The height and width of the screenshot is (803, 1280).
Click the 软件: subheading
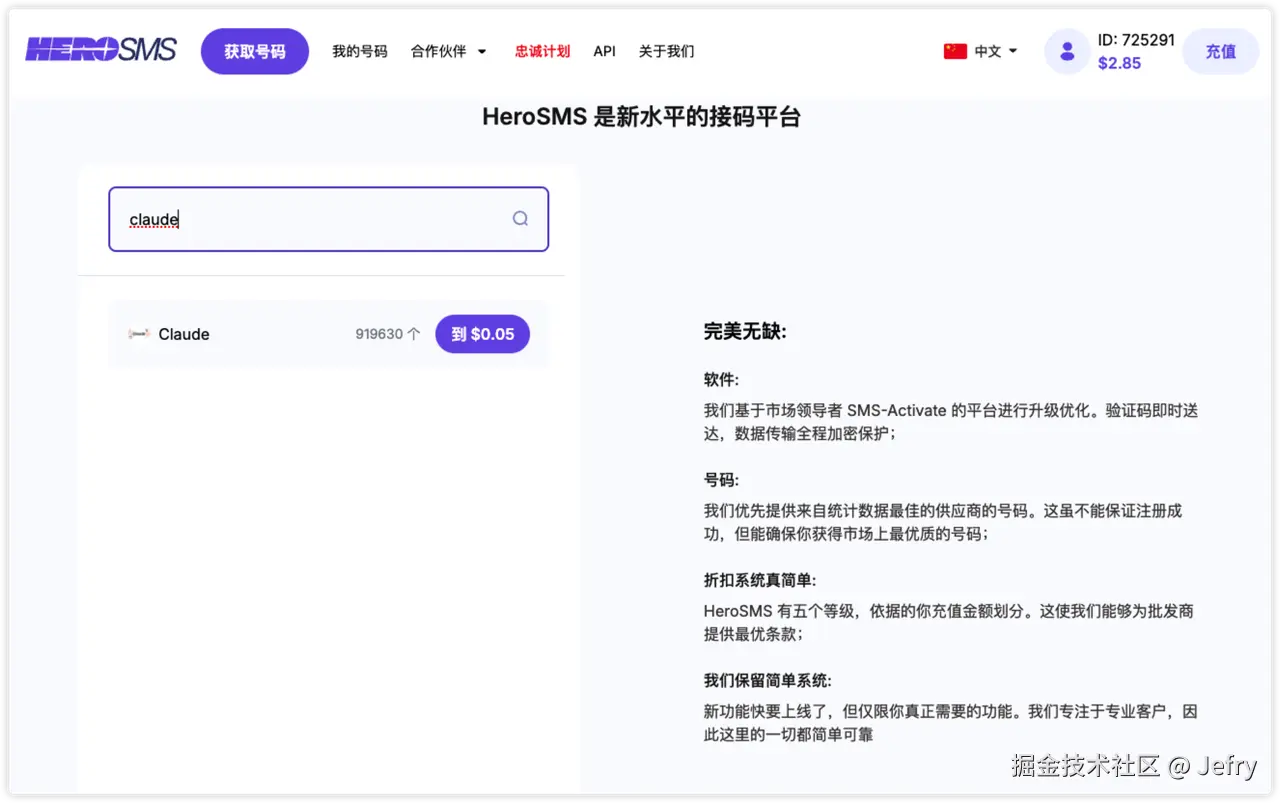click(x=721, y=380)
